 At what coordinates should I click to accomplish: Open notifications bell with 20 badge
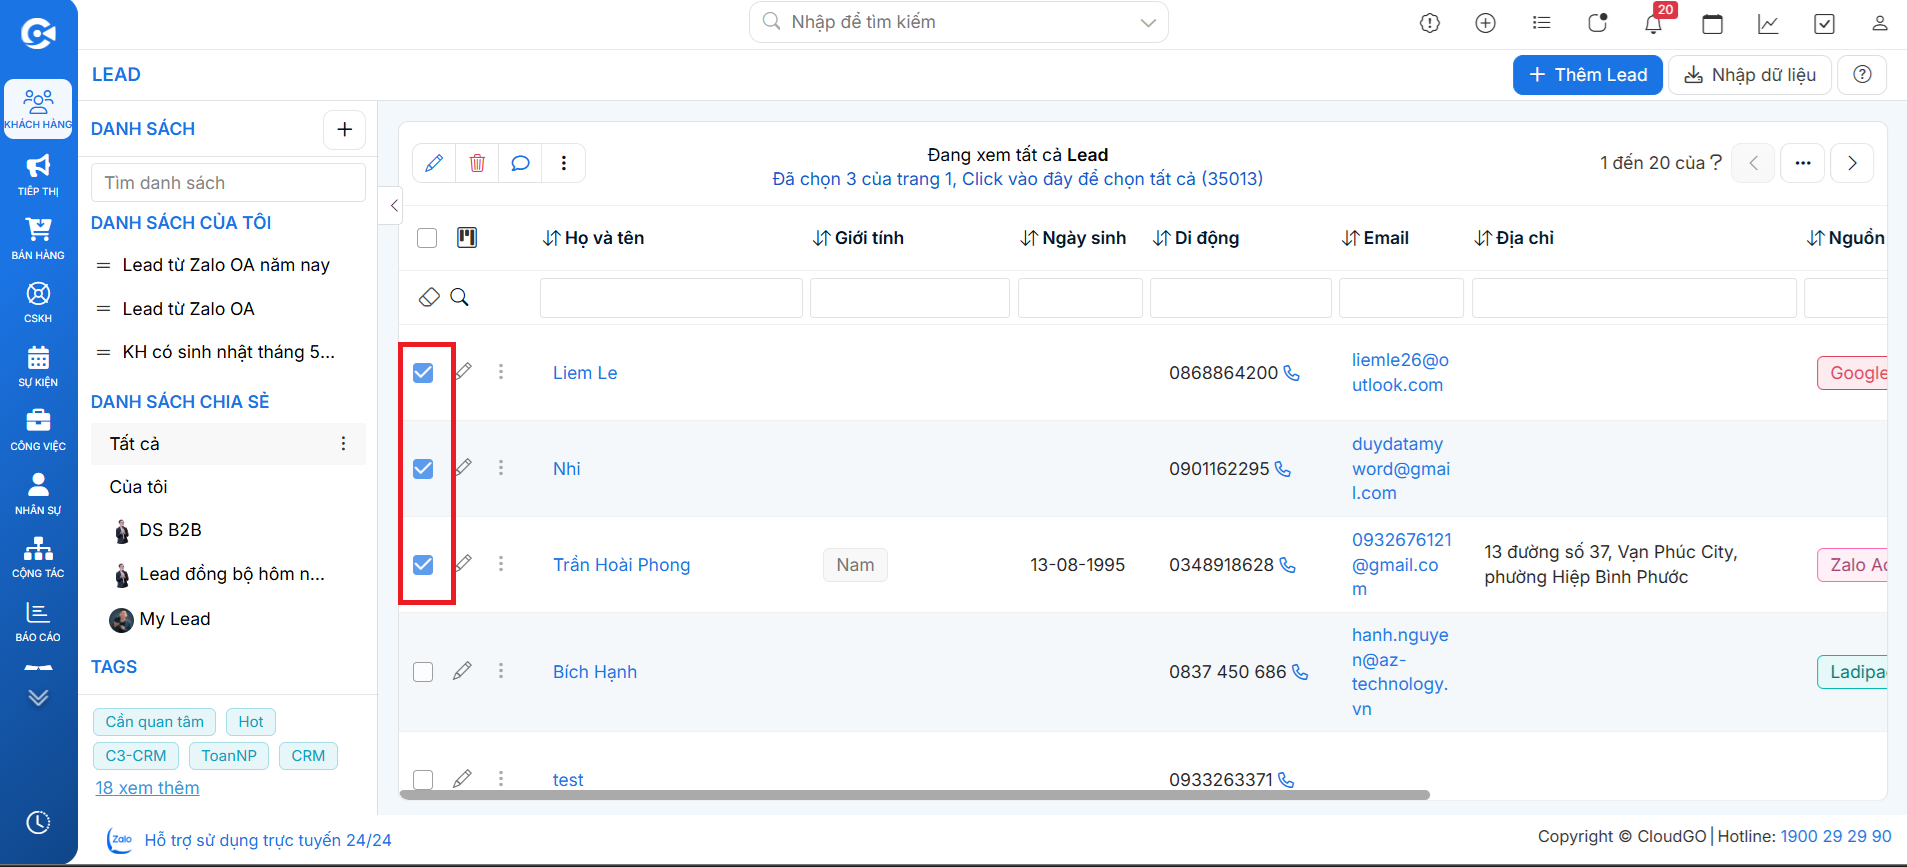click(1654, 22)
